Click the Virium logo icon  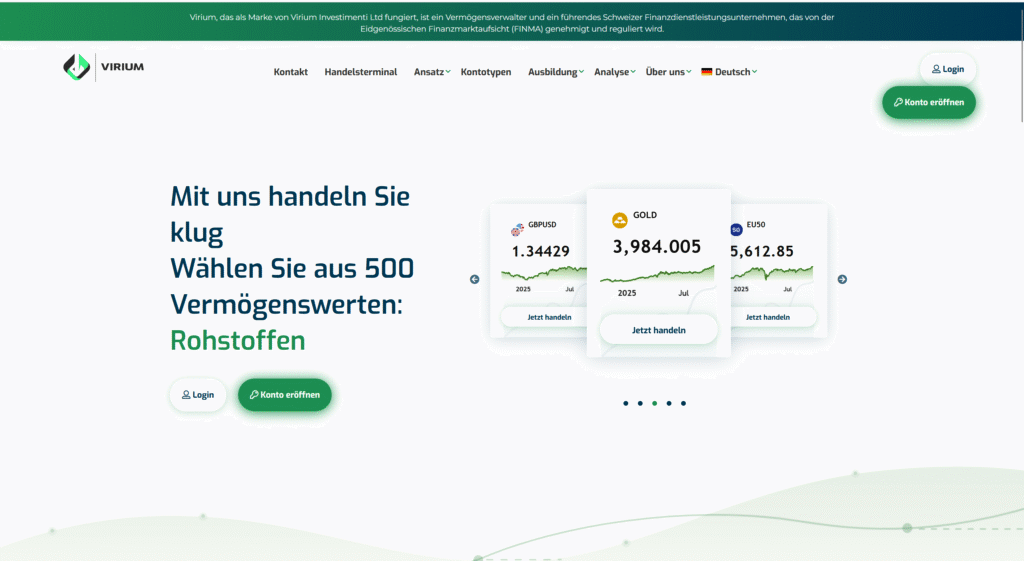click(x=76, y=67)
